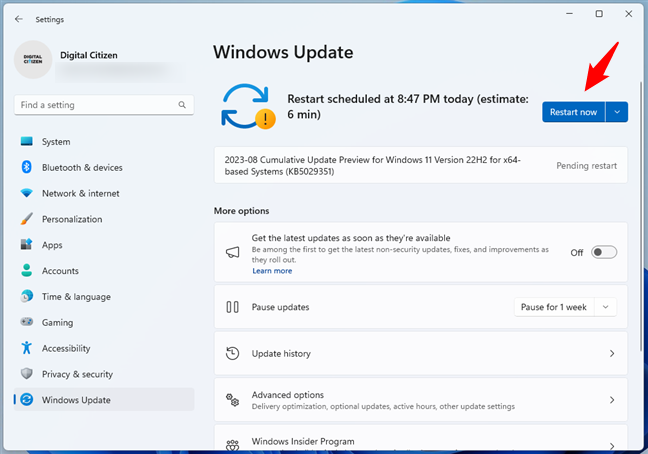The image size is (648, 454).
Task: Click the Find a setting search box
Action: coord(104,105)
